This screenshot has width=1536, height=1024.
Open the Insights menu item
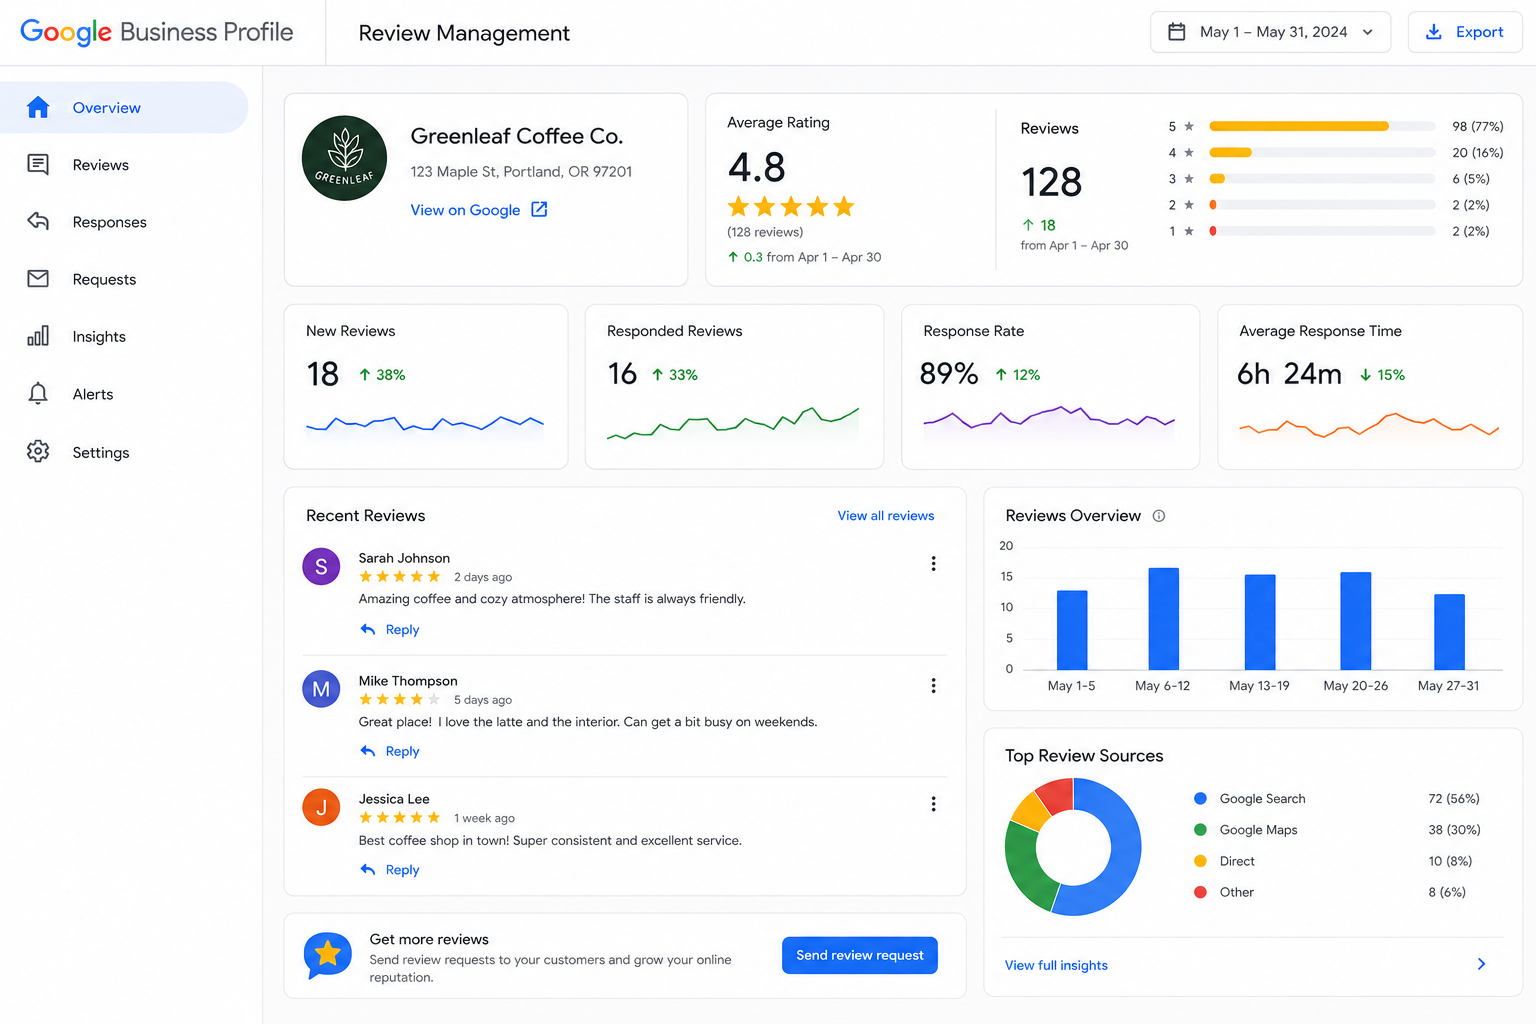coord(124,336)
